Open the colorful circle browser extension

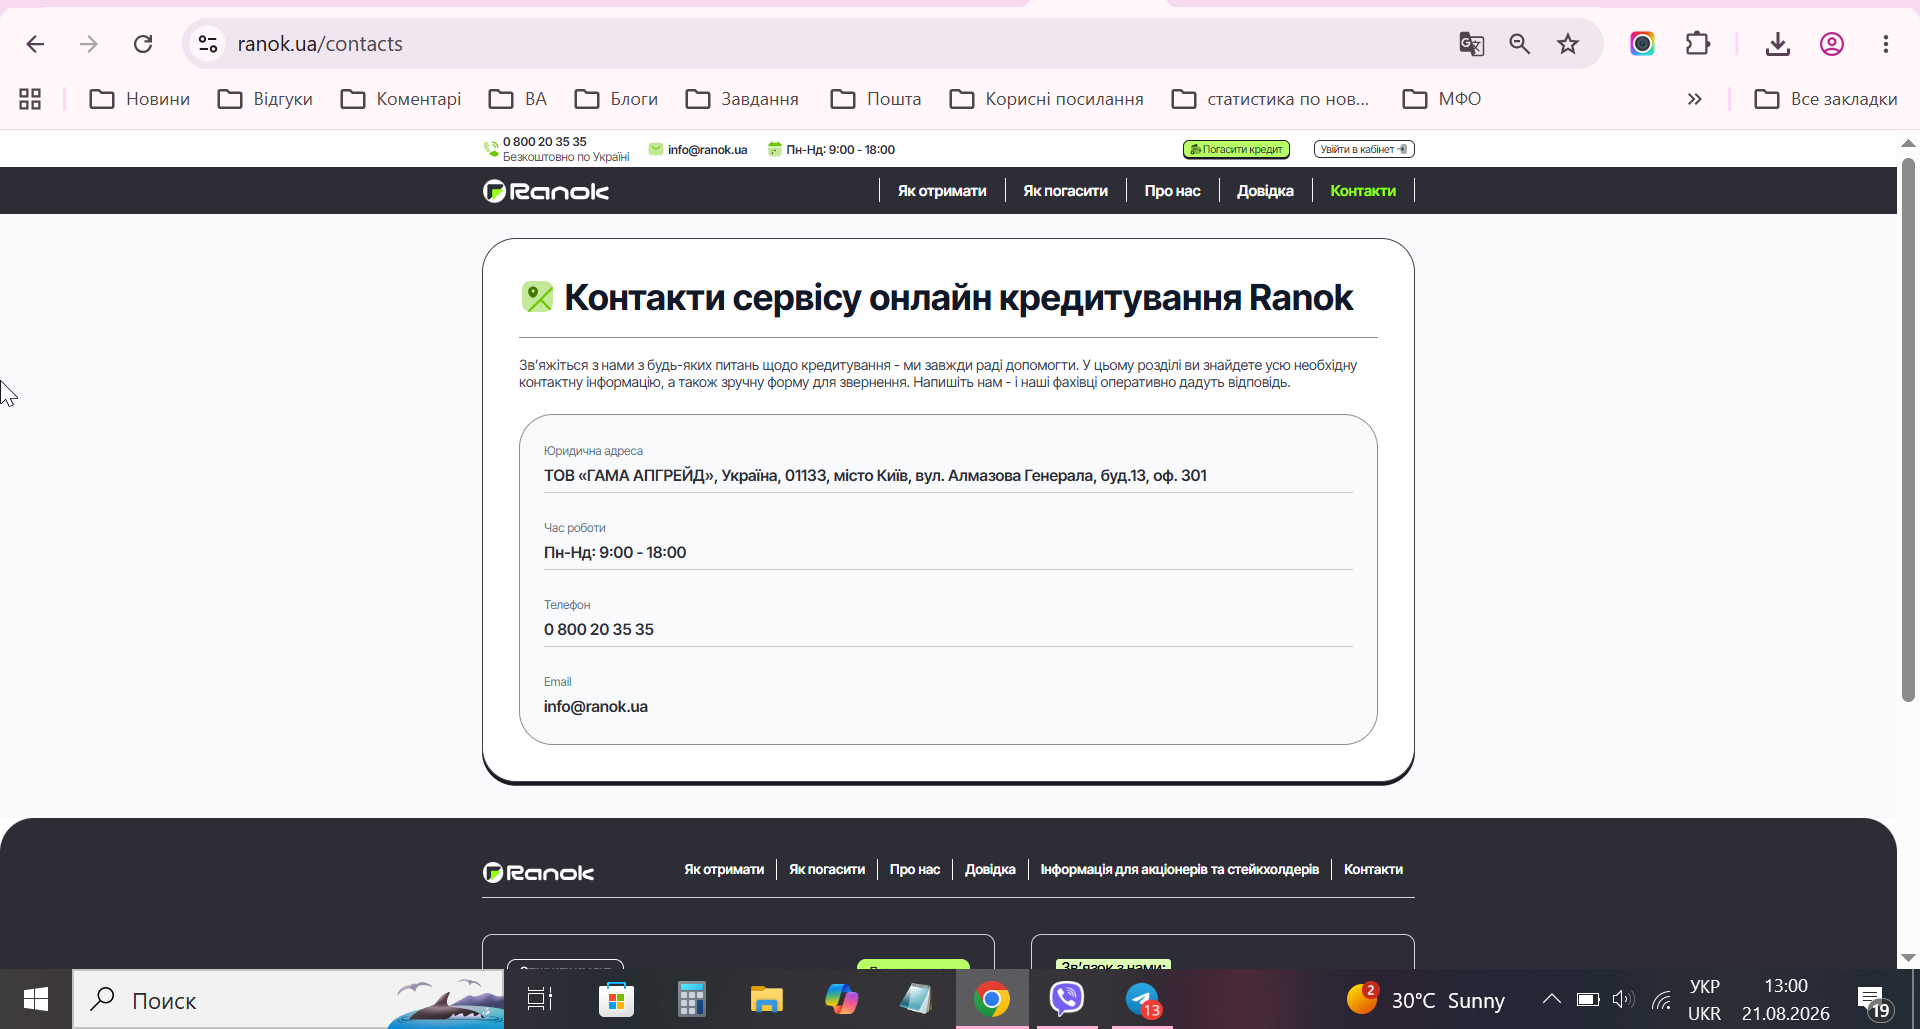(1642, 44)
